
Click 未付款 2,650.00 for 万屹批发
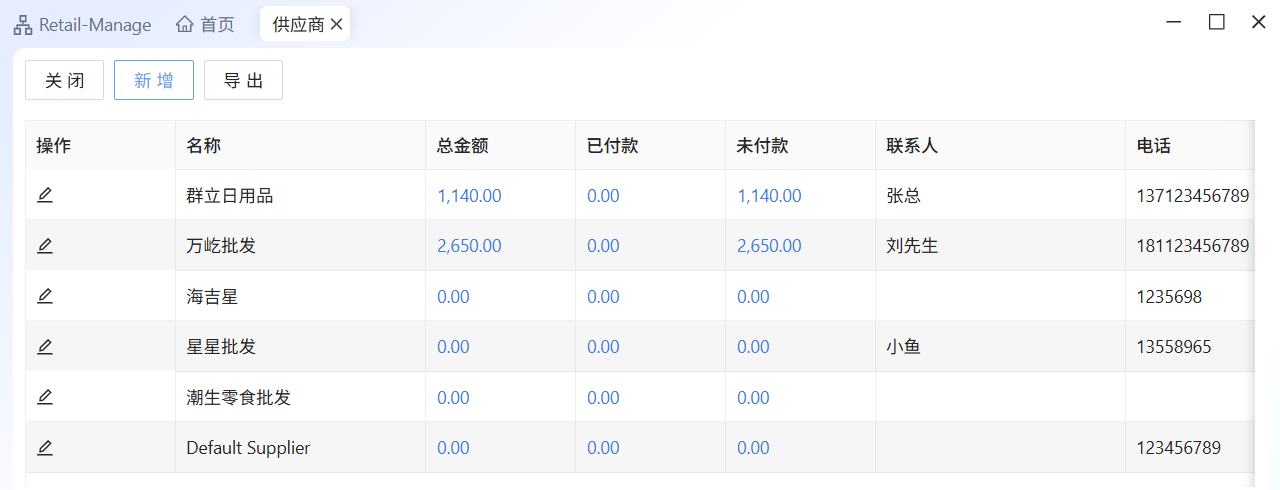click(769, 246)
